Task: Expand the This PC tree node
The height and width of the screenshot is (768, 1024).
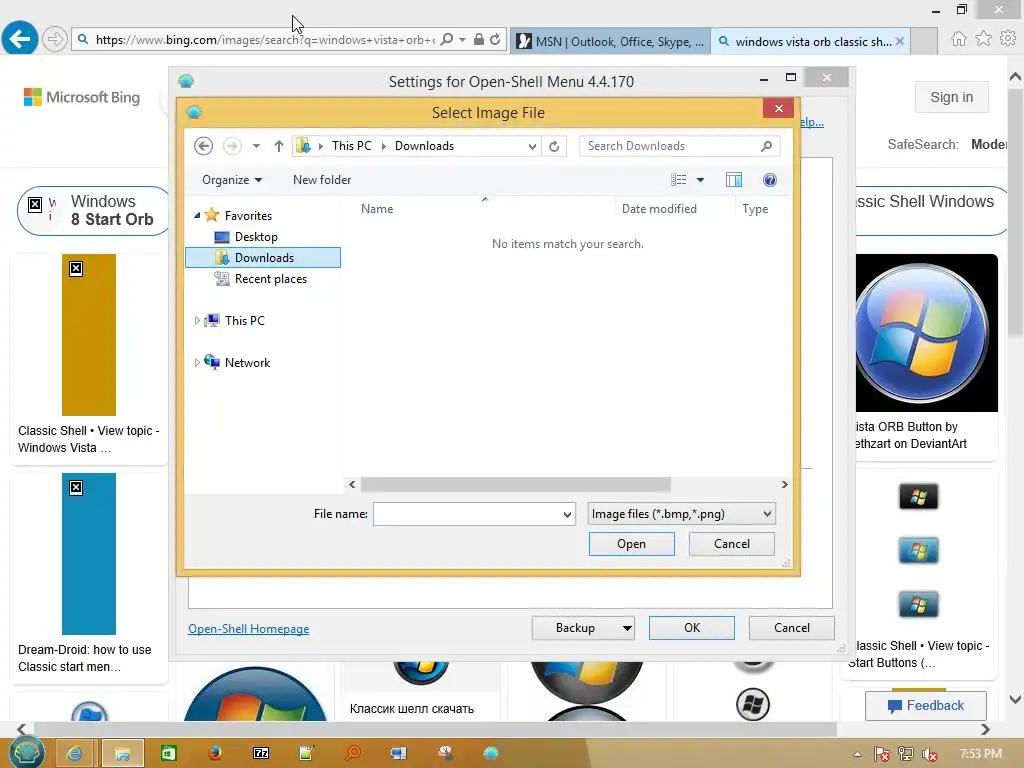Action: point(197,321)
